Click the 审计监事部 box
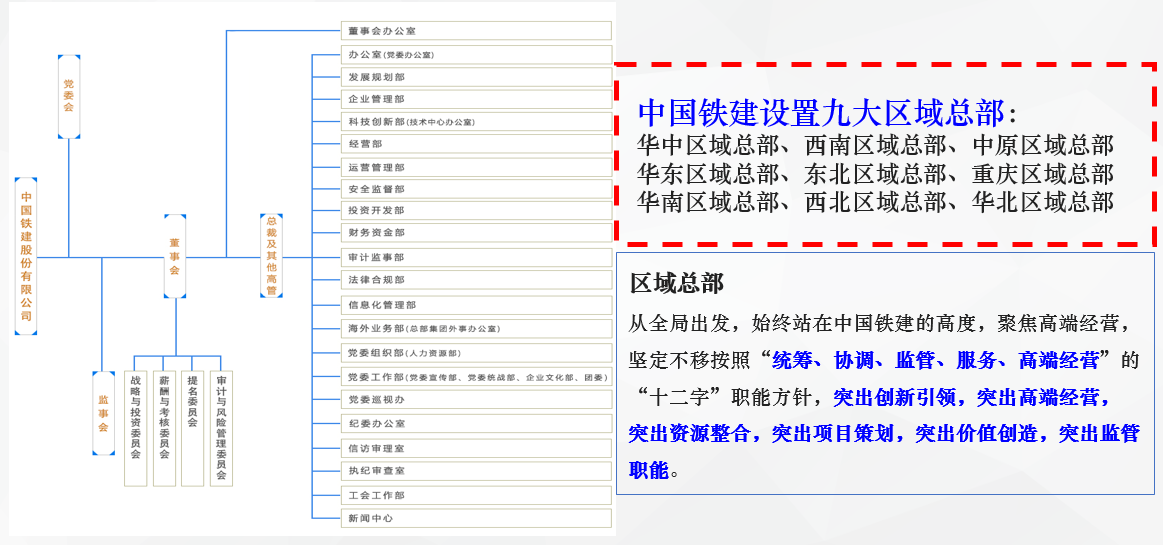Viewport: 1163px width, 545px height. click(476, 257)
